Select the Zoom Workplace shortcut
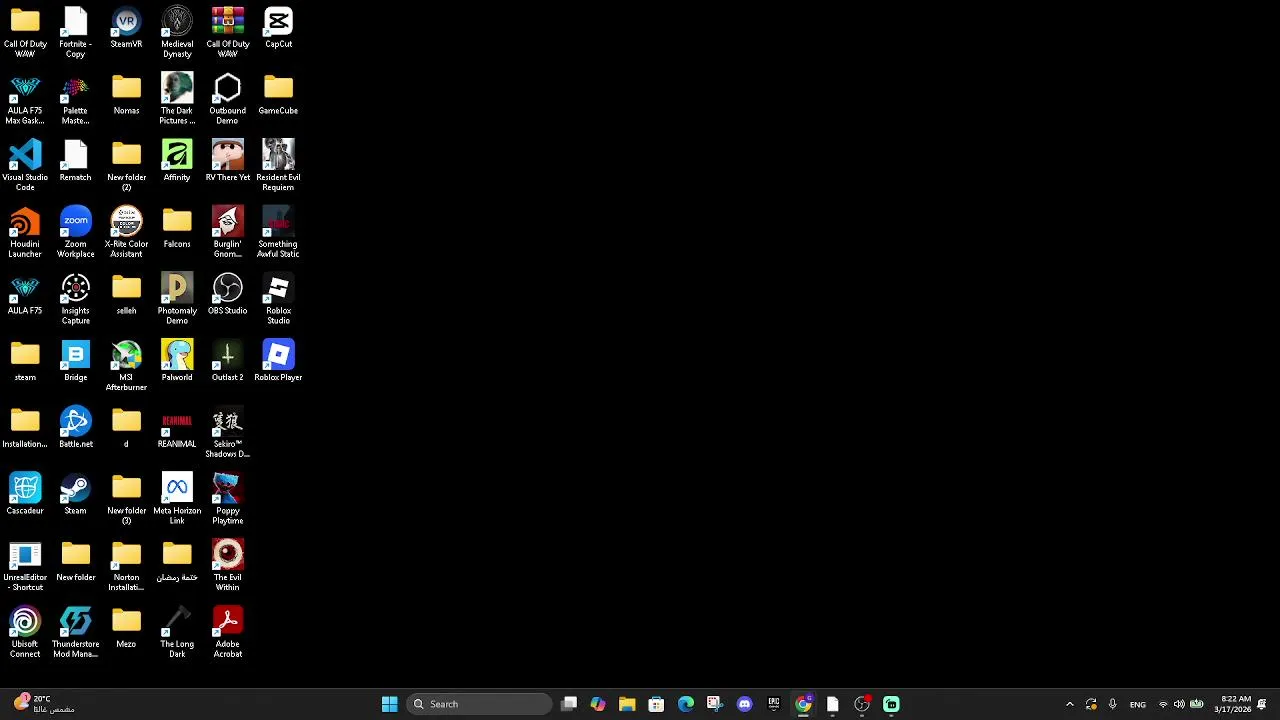Screen dimensions: 1280x720 [x=75, y=233]
